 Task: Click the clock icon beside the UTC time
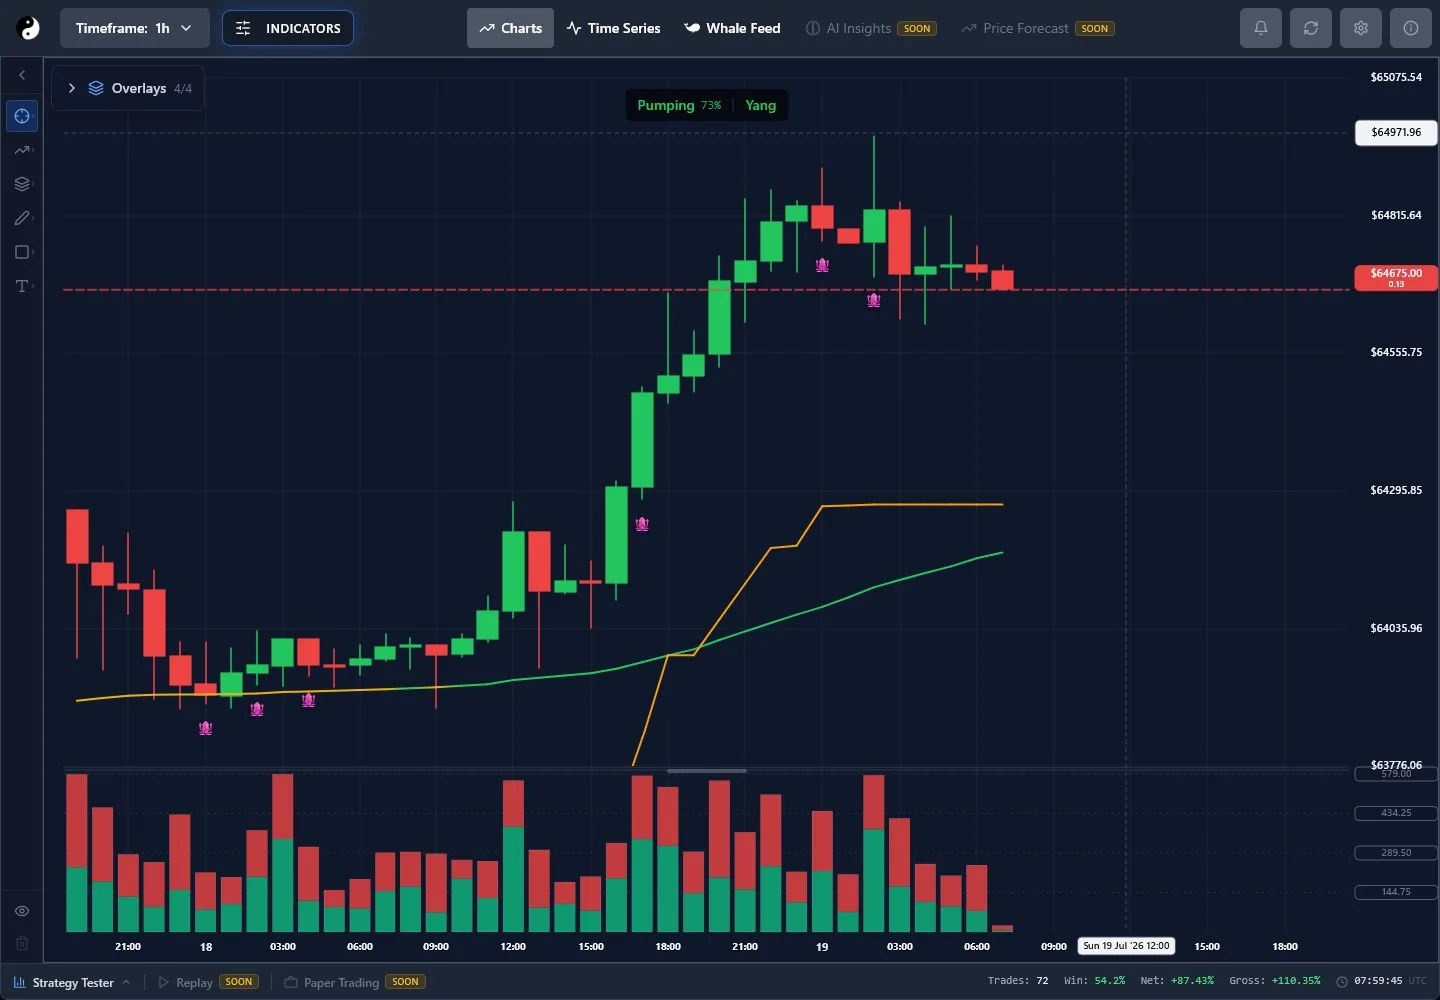point(1342,981)
